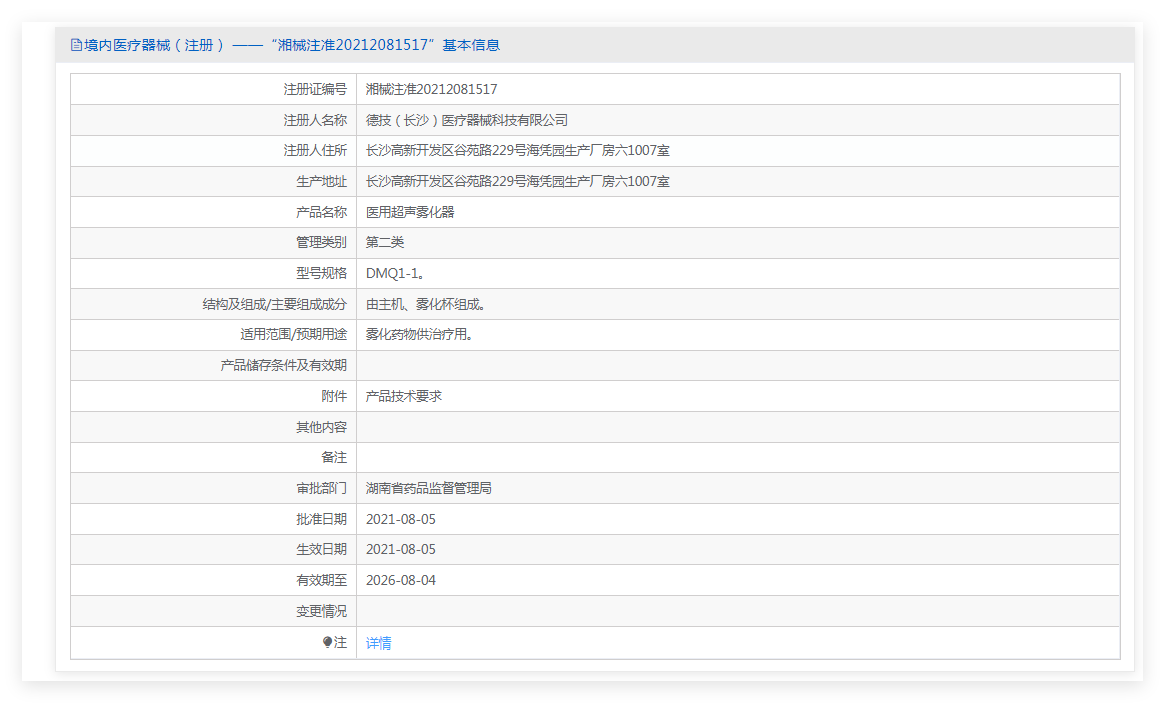Select approving department 湖南省药品监督管理局
The width and height of the screenshot is (1165, 703).
click(429, 488)
